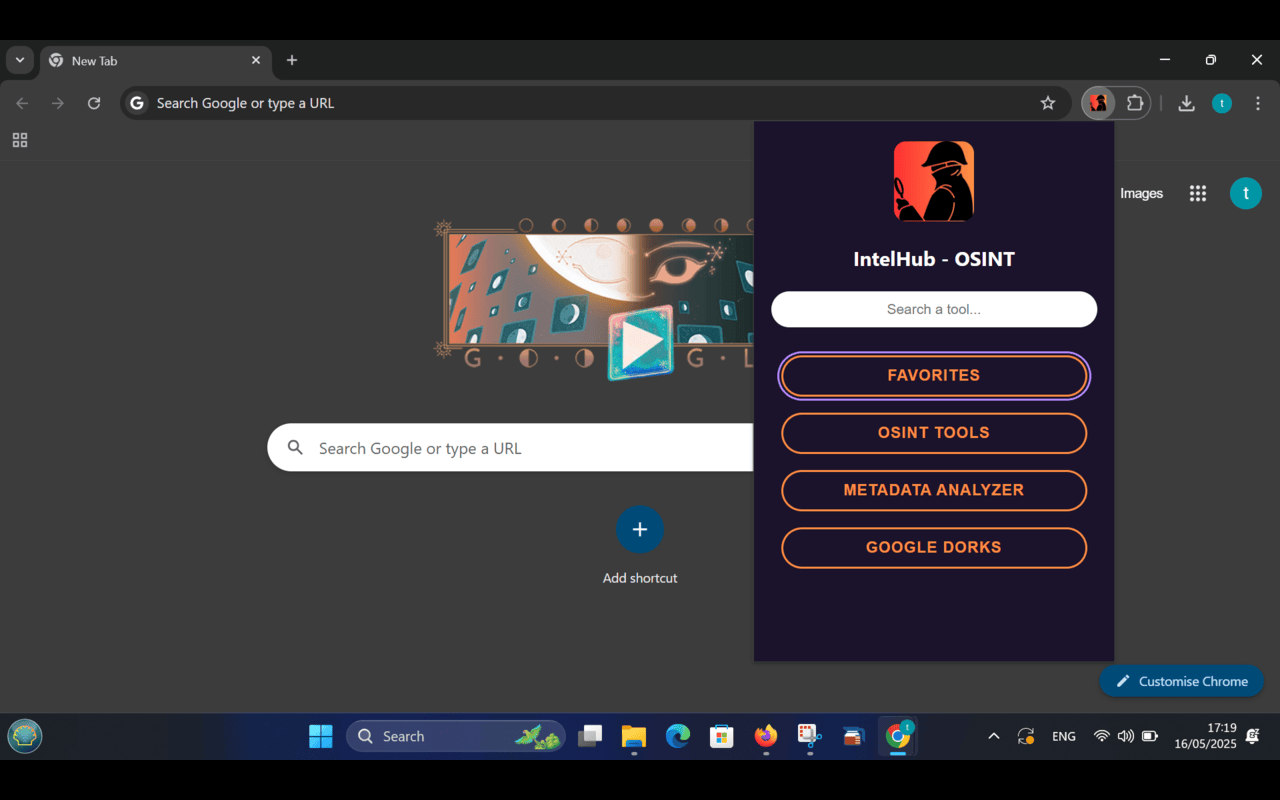This screenshot has height=800, width=1280.
Task: Open the IntelHub OSINT extension icon
Action: tap(1098, 103)
